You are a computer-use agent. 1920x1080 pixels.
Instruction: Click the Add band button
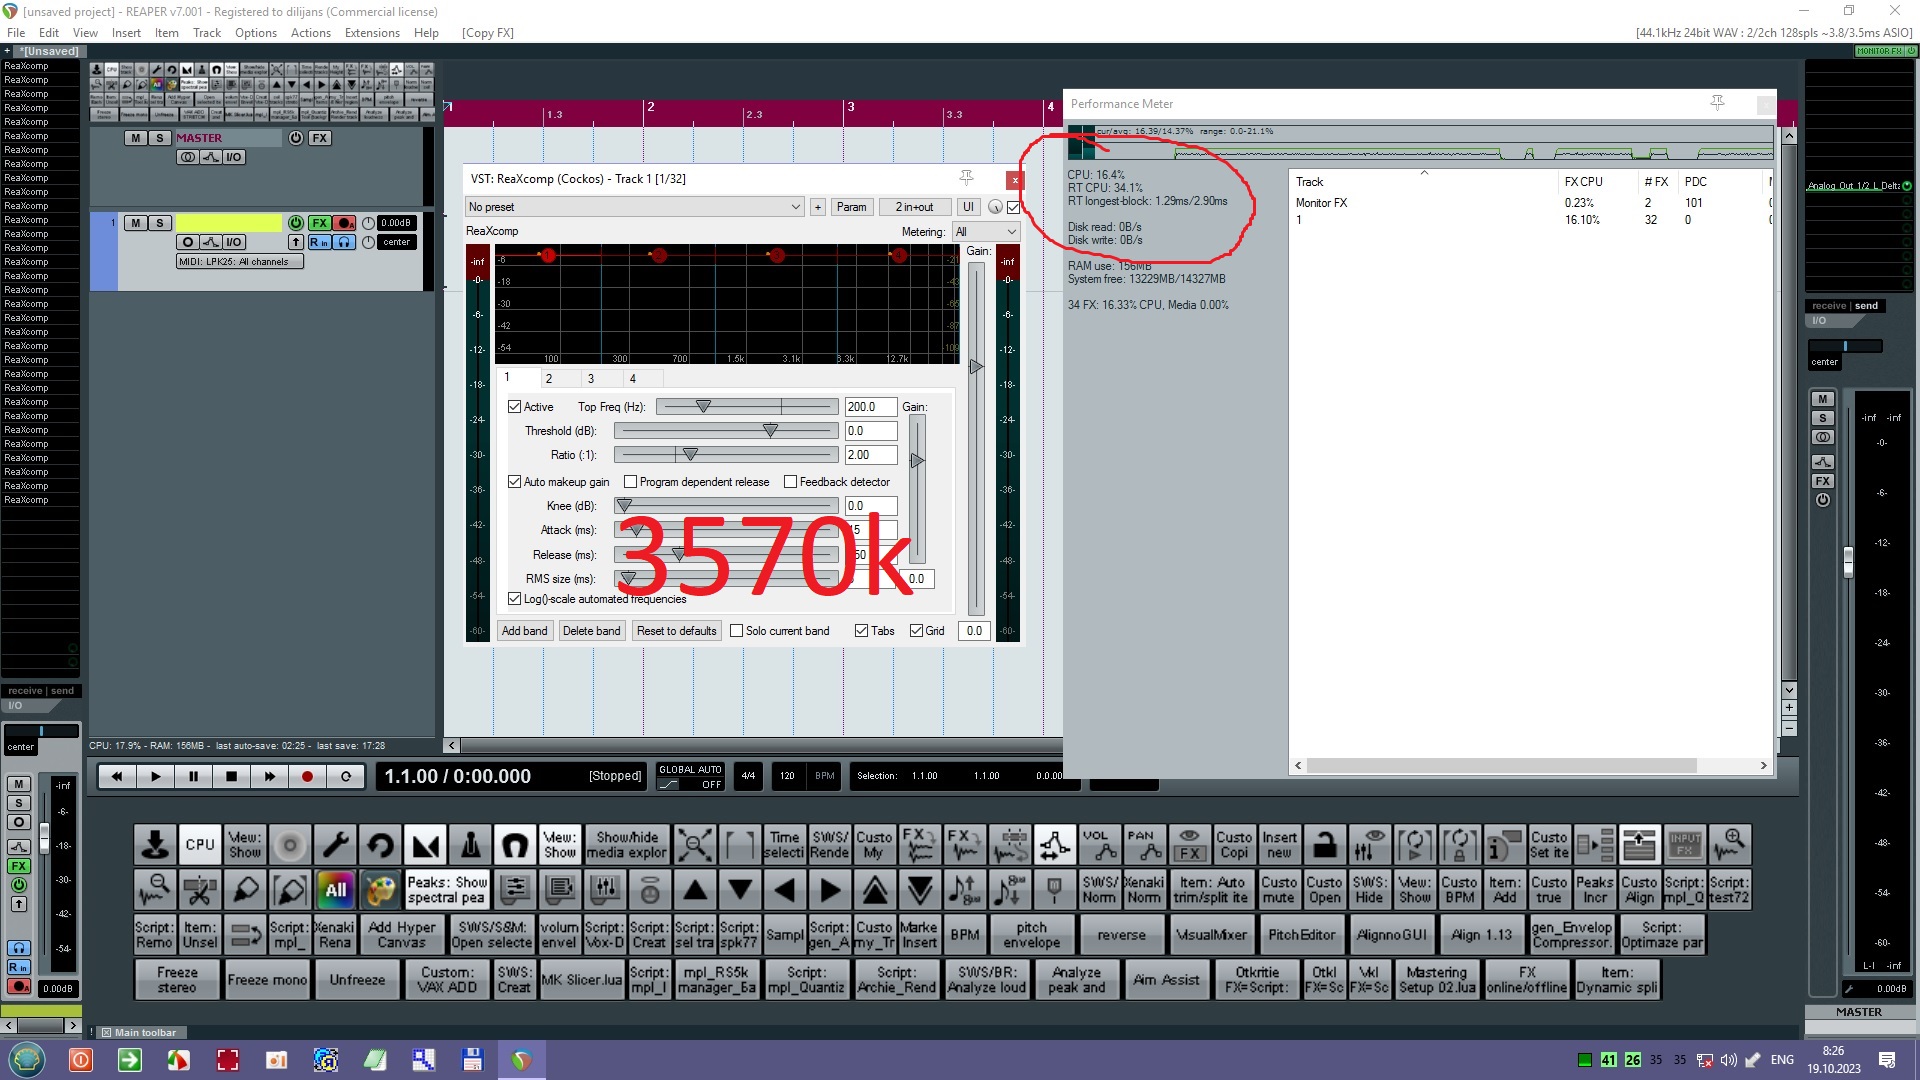(x=524, y=631)
